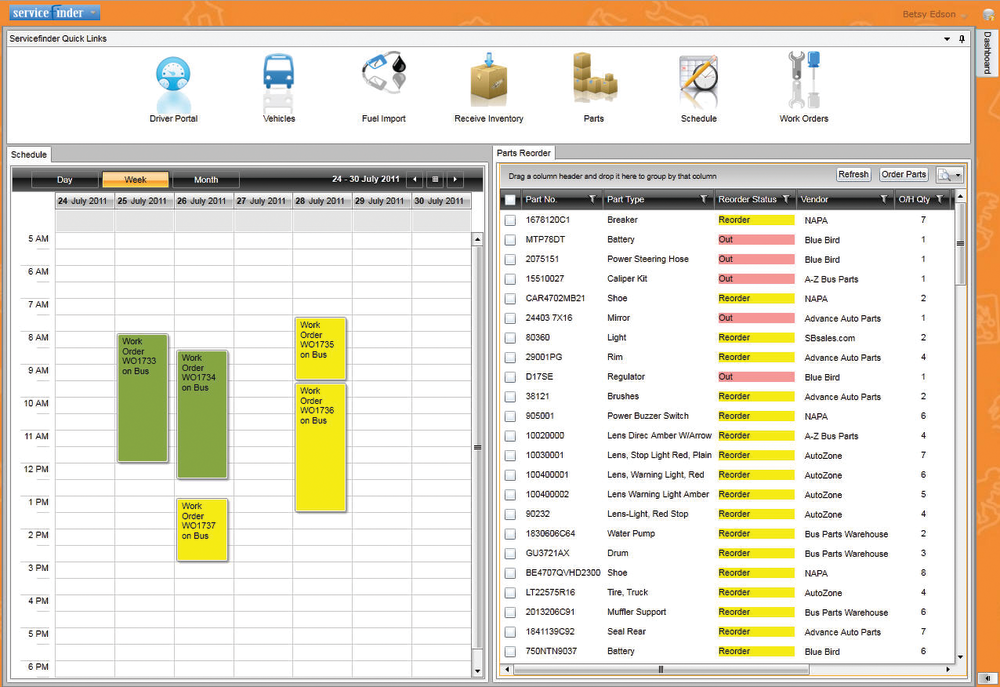The image size is (1000, 687).
Task: Collapse the Servicefinder Quick Links panel
Action: click(945, 39)
